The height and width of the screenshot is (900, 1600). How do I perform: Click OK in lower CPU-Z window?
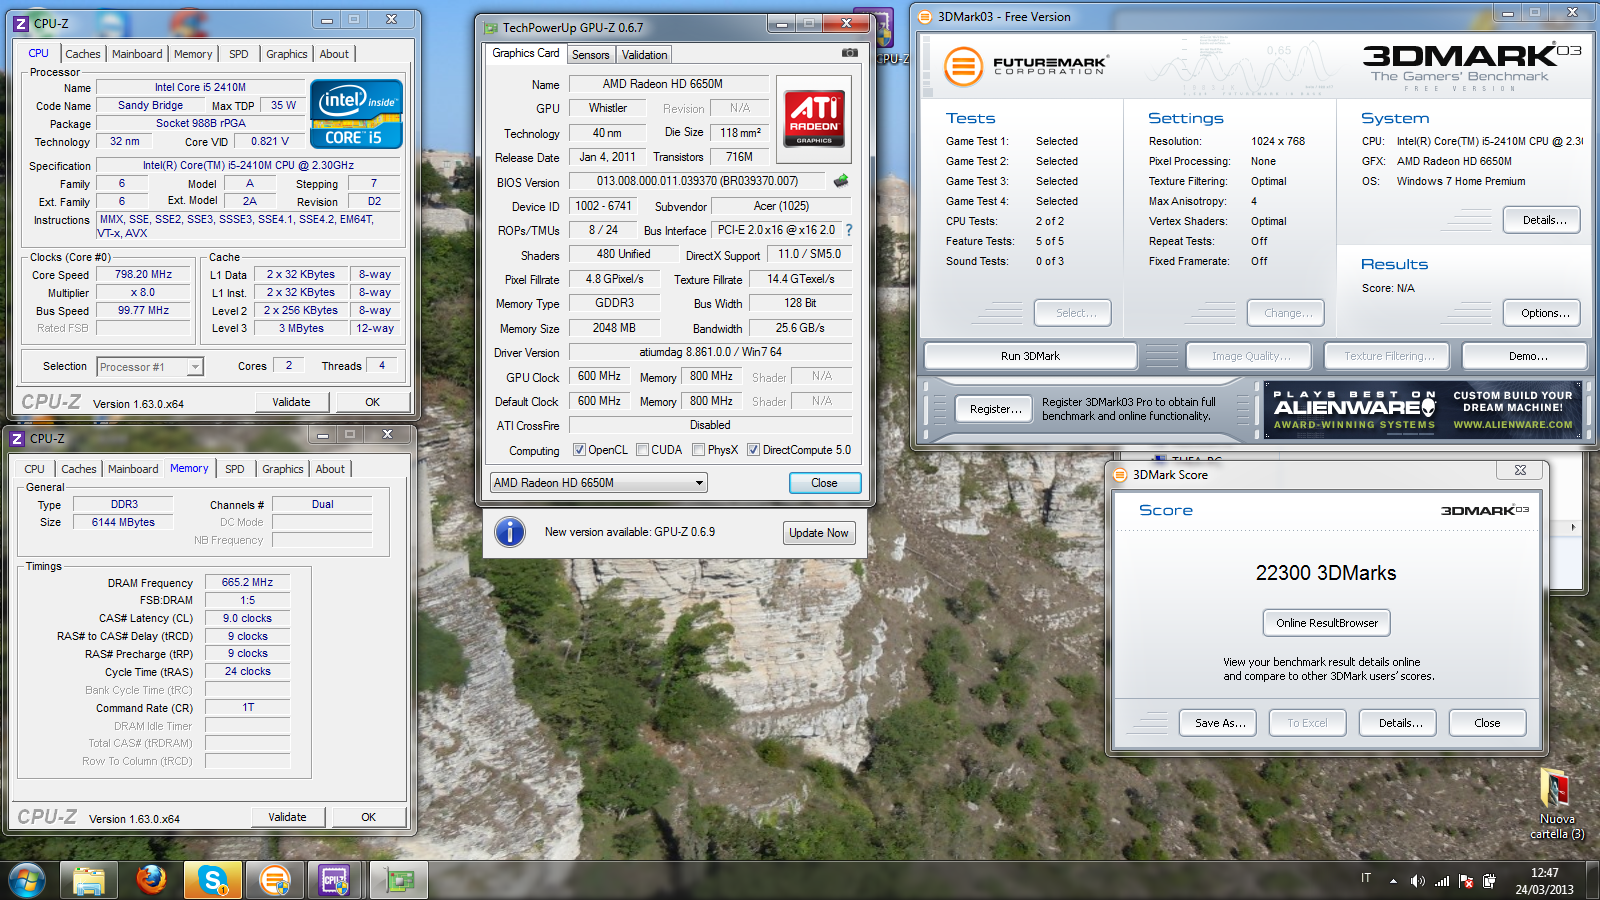click(x=369, y=817)
